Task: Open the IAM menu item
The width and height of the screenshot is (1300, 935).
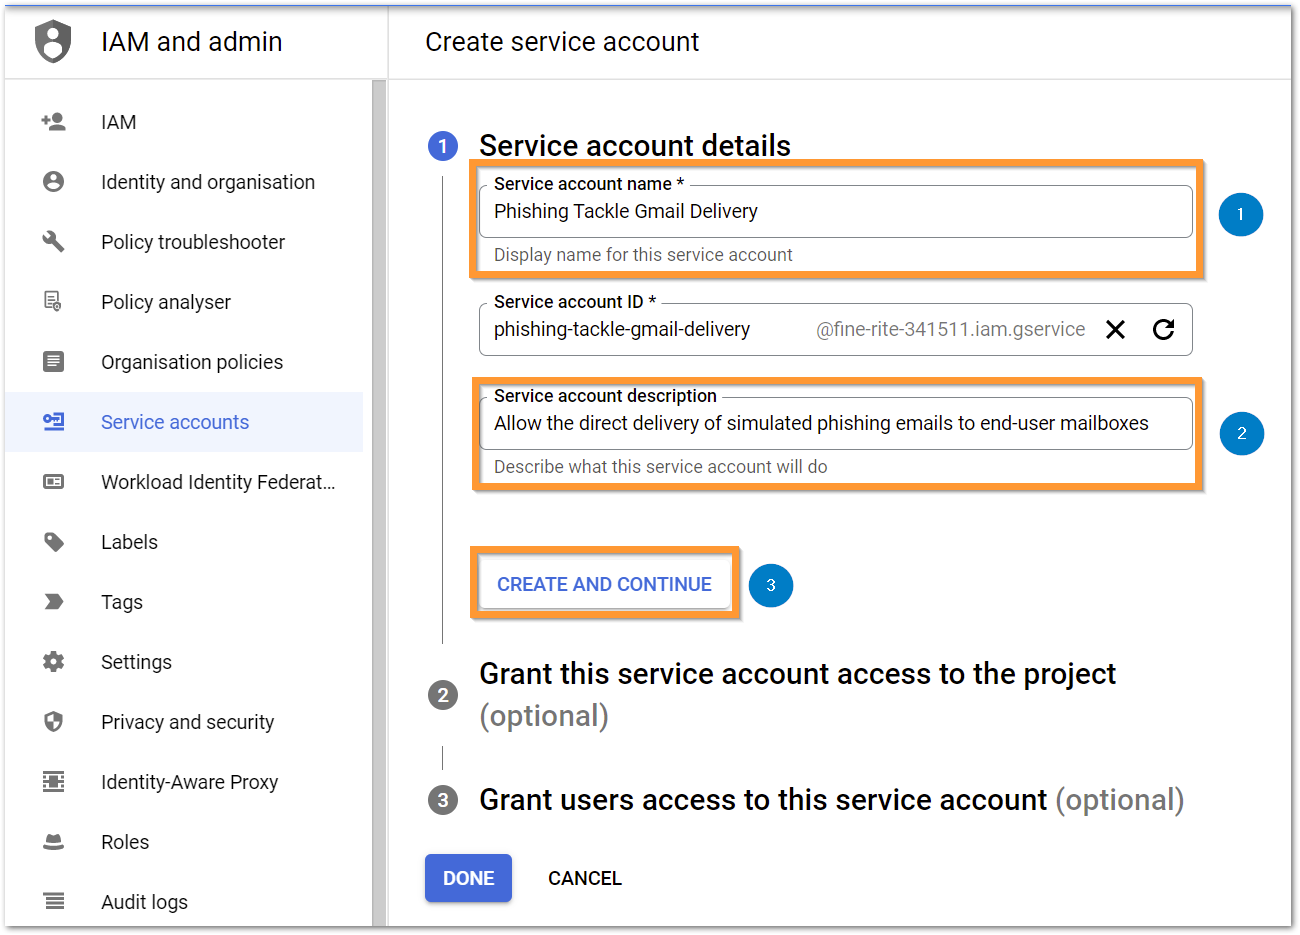Action: coord(184,122)
